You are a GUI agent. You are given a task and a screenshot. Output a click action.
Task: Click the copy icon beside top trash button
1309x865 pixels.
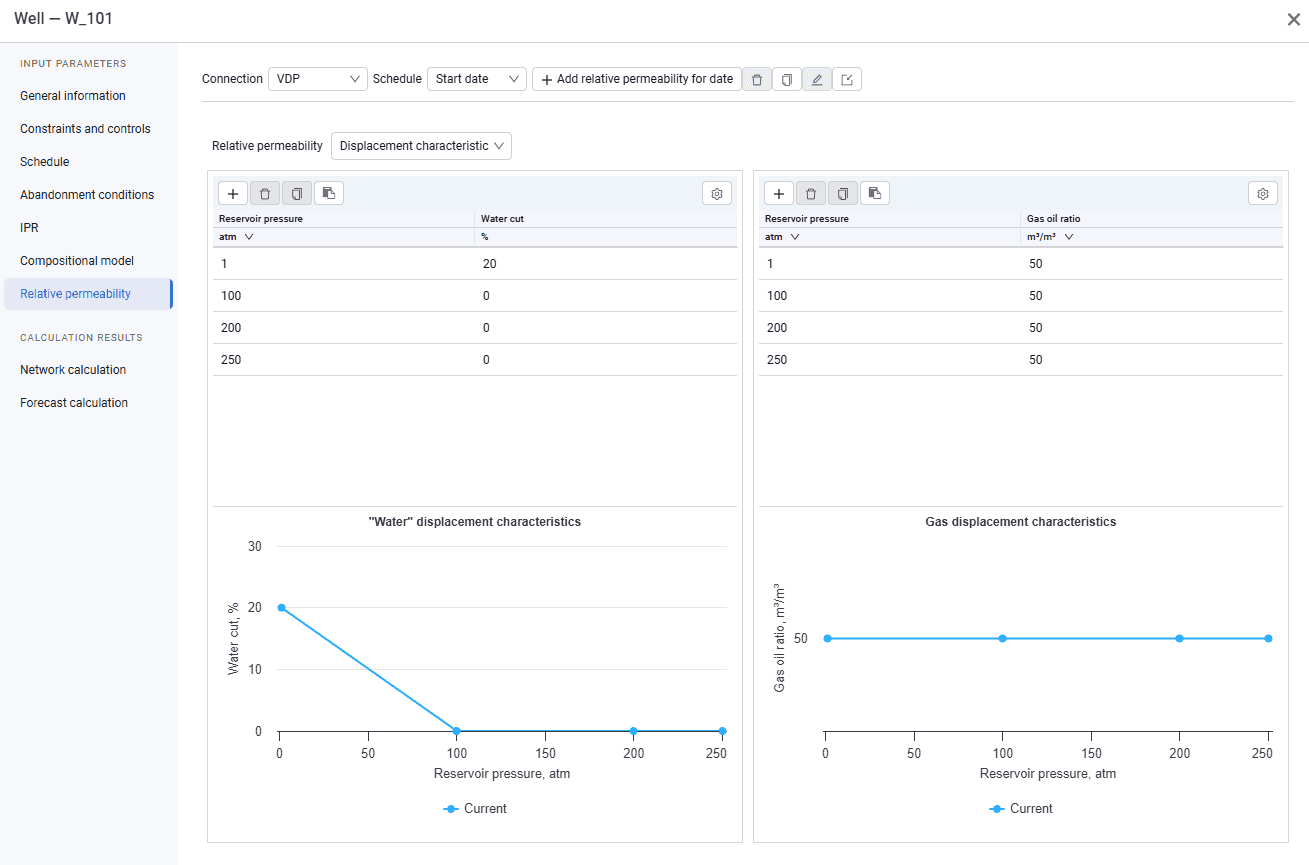pyautogui.click(x=787, y=79)
